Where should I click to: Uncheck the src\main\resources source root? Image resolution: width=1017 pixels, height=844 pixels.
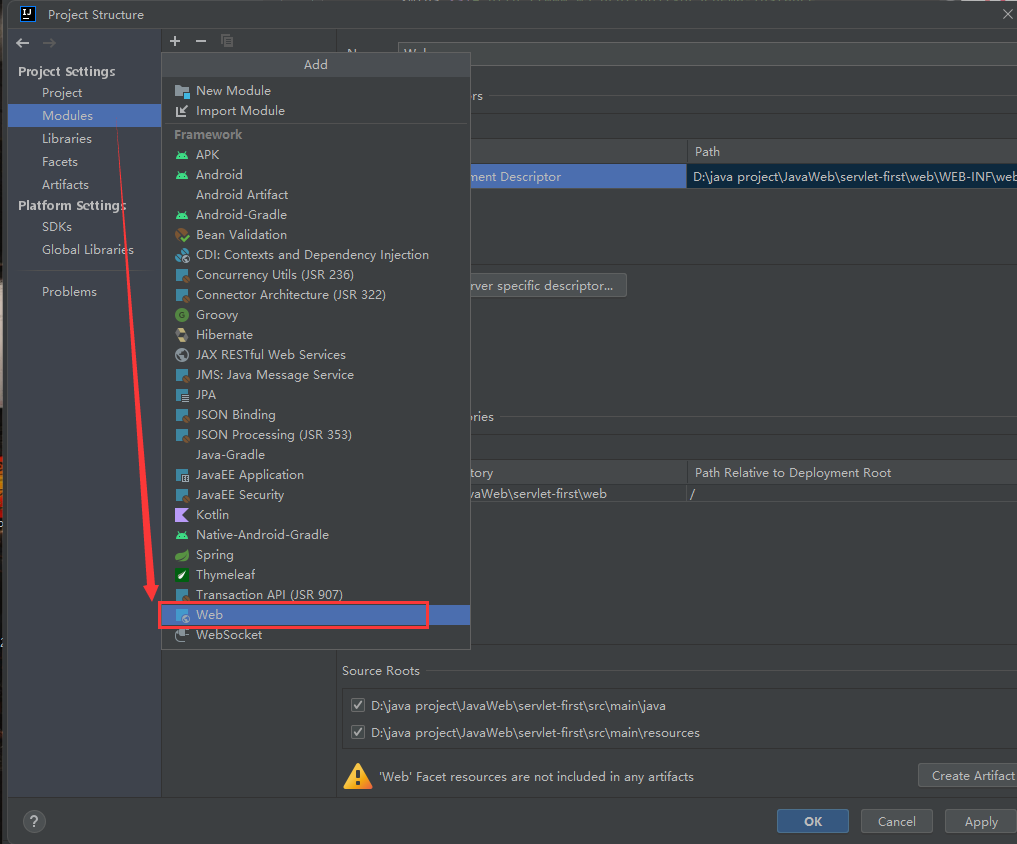pyautogui.click(x=358, y=732)
